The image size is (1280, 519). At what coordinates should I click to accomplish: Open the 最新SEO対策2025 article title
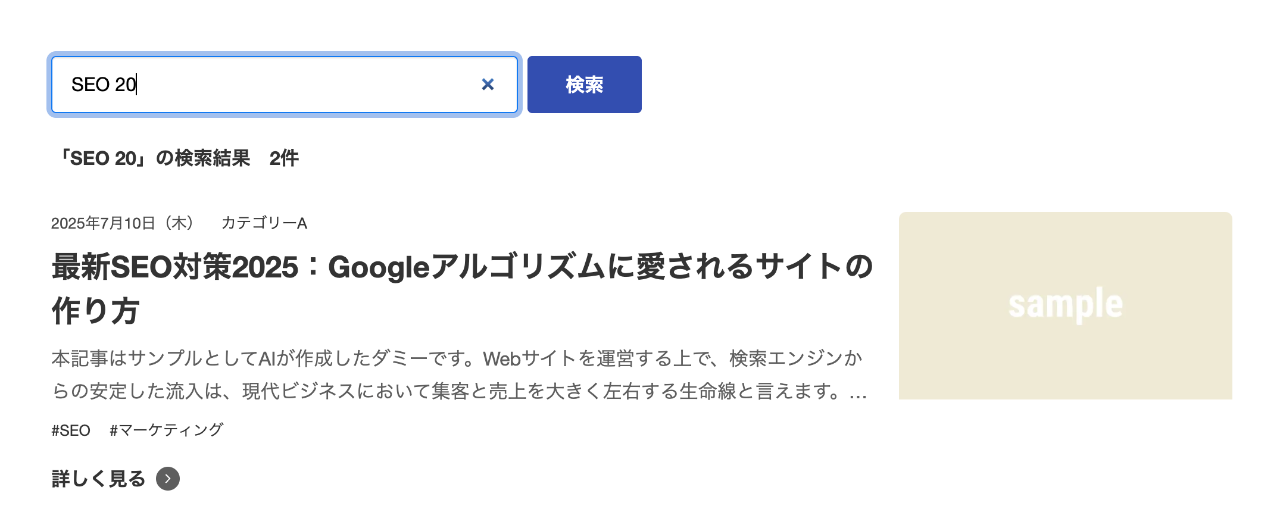461,268
